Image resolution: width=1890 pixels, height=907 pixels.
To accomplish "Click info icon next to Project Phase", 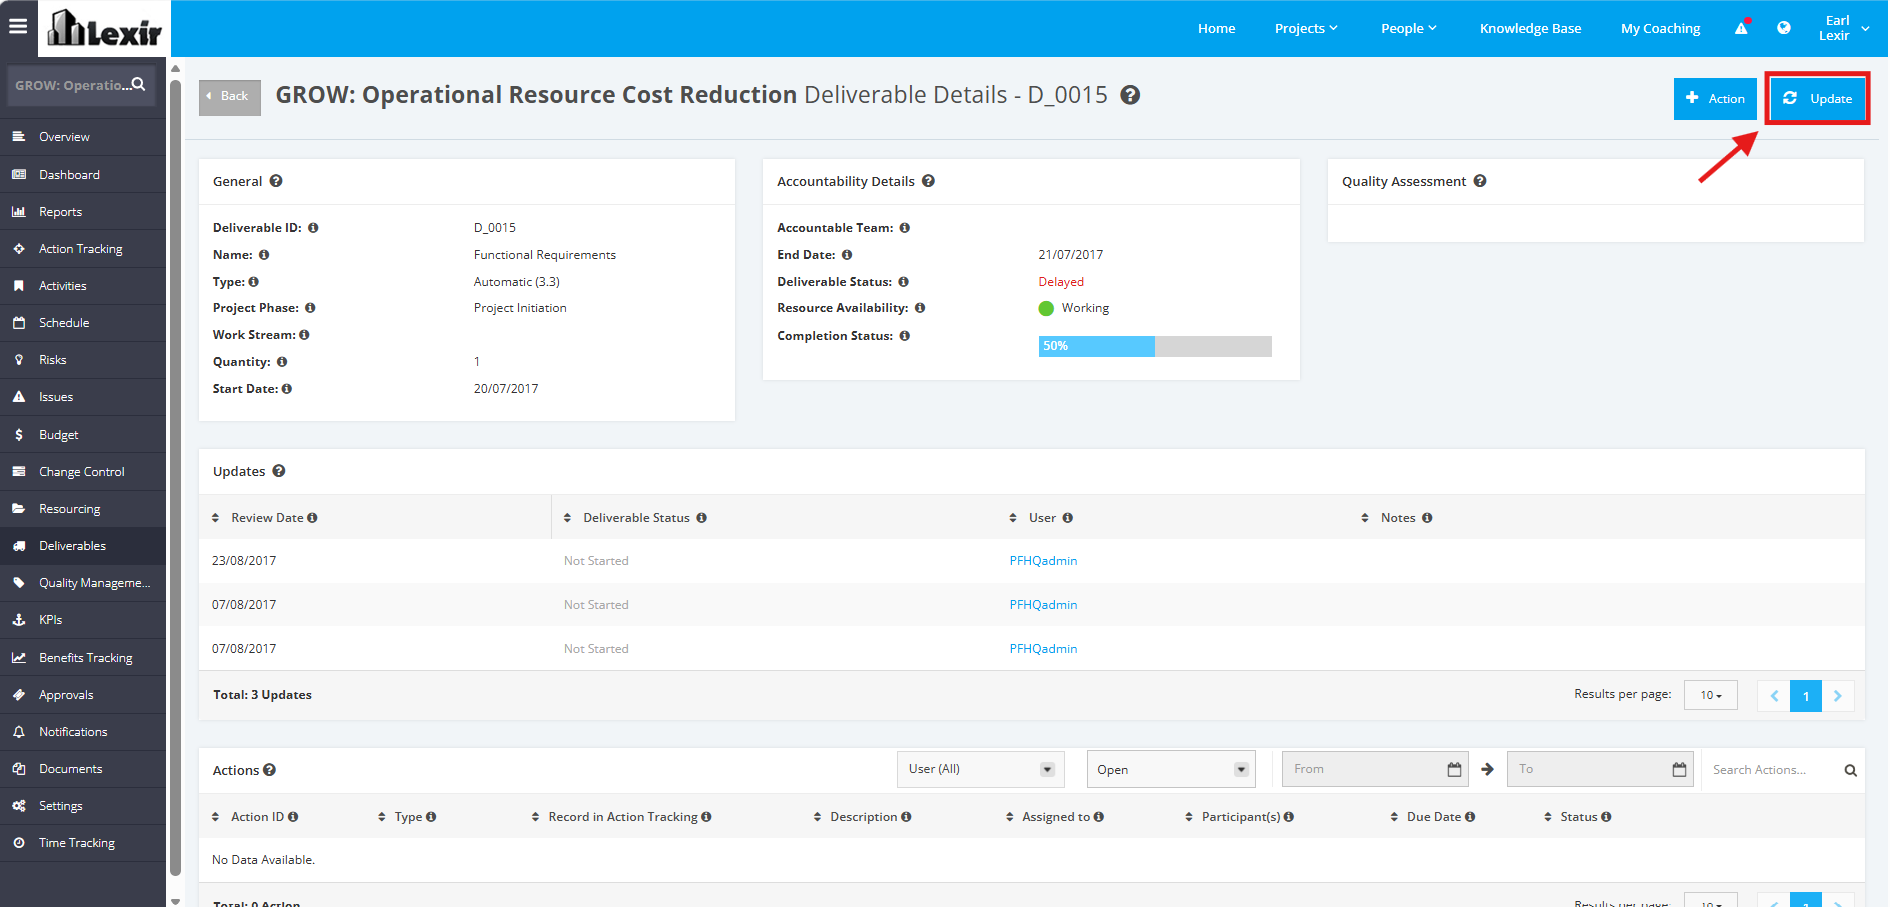I will pyautogui.click(x=310, y=308).
